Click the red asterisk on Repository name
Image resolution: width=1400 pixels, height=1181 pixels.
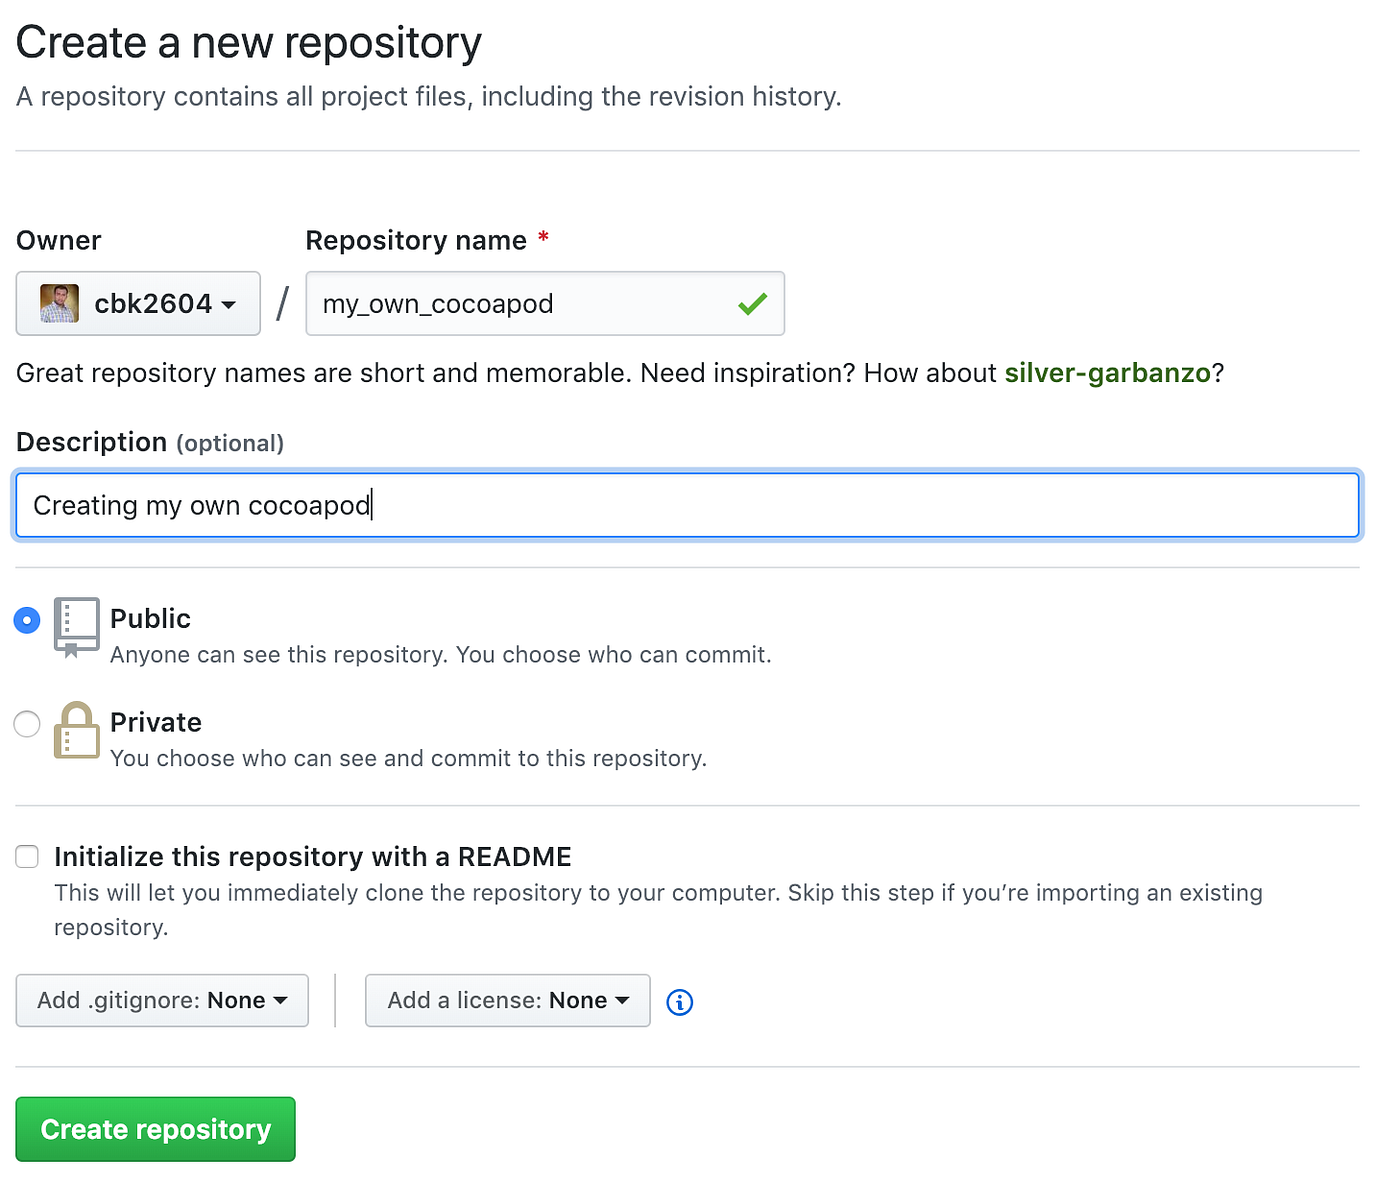tap(543, 238)
